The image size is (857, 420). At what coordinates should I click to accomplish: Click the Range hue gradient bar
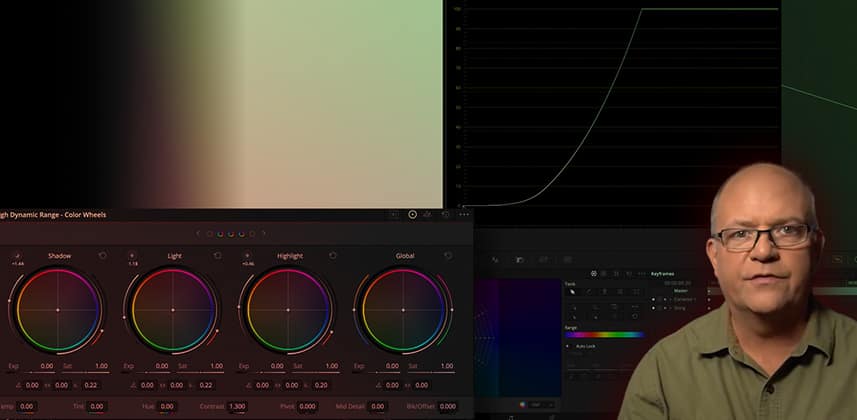(x=604, y=334)
